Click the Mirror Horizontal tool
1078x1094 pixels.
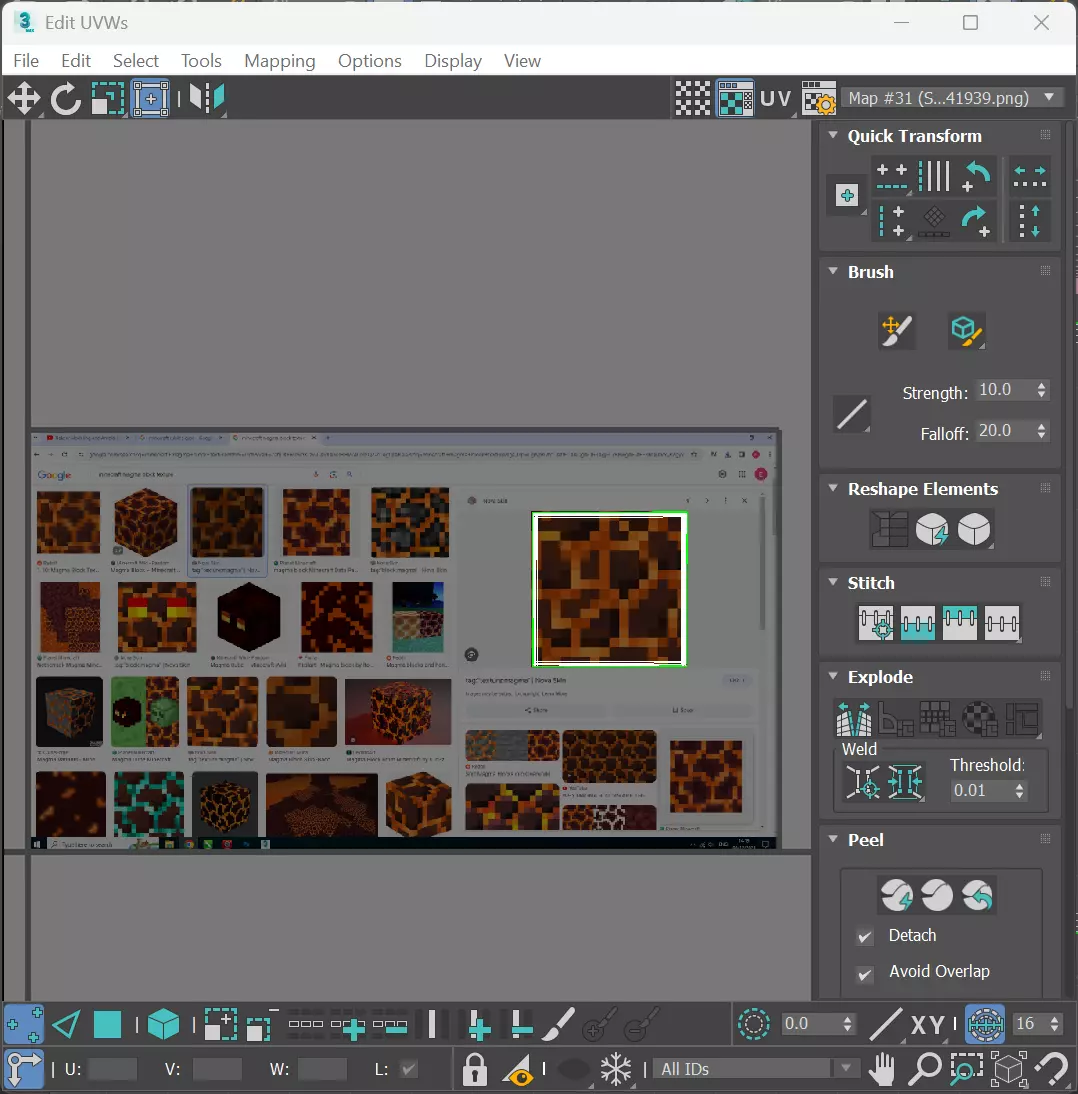pyautogui.click(x=207, y=98)
